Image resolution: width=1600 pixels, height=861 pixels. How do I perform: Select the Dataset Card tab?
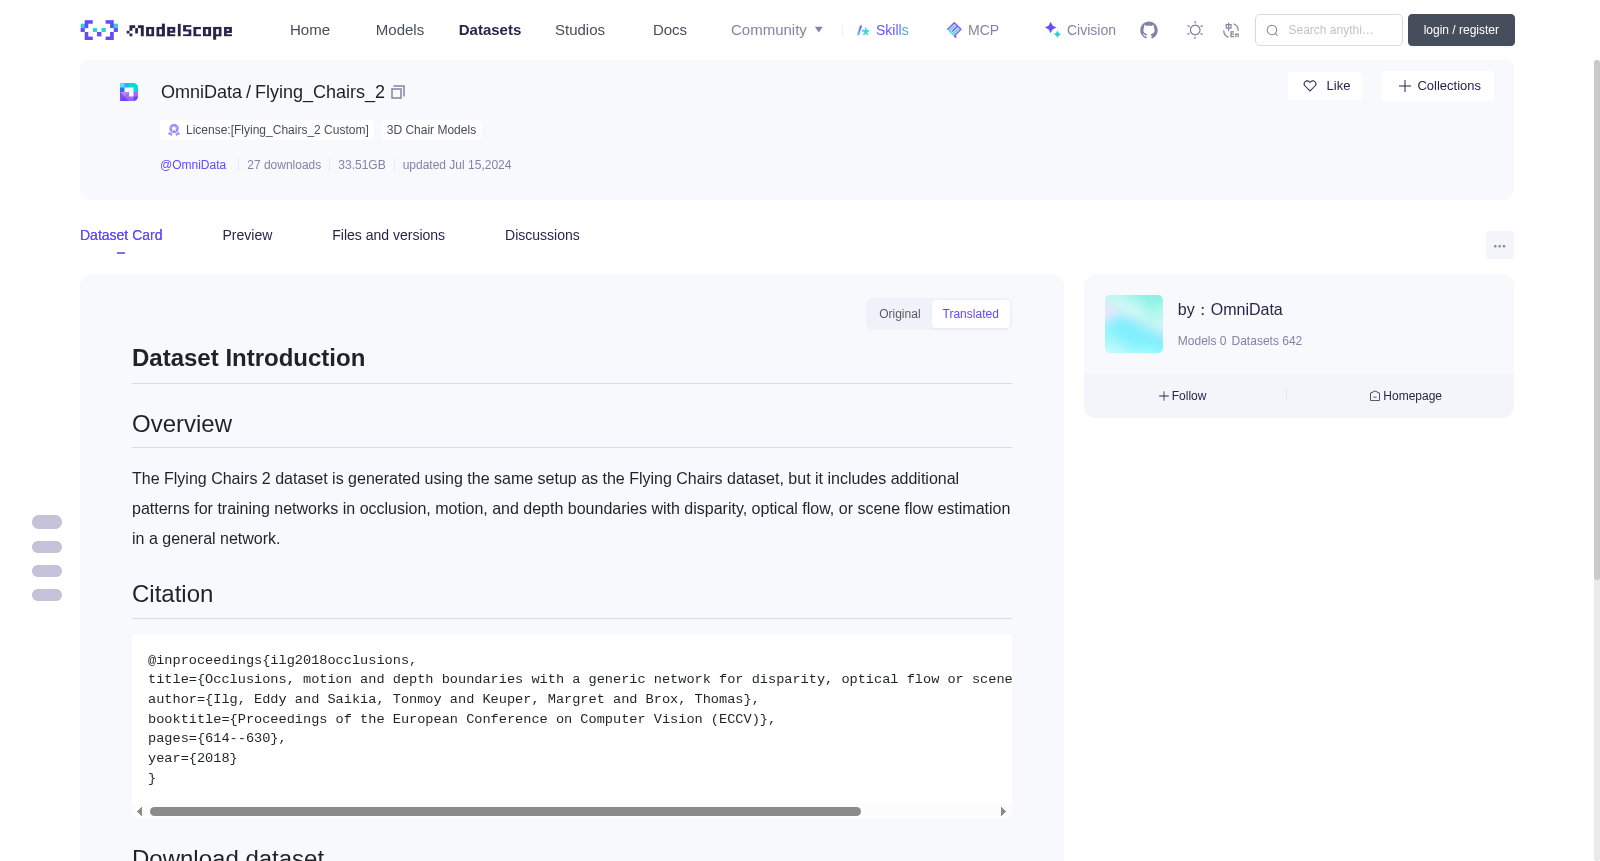(121, 235)
